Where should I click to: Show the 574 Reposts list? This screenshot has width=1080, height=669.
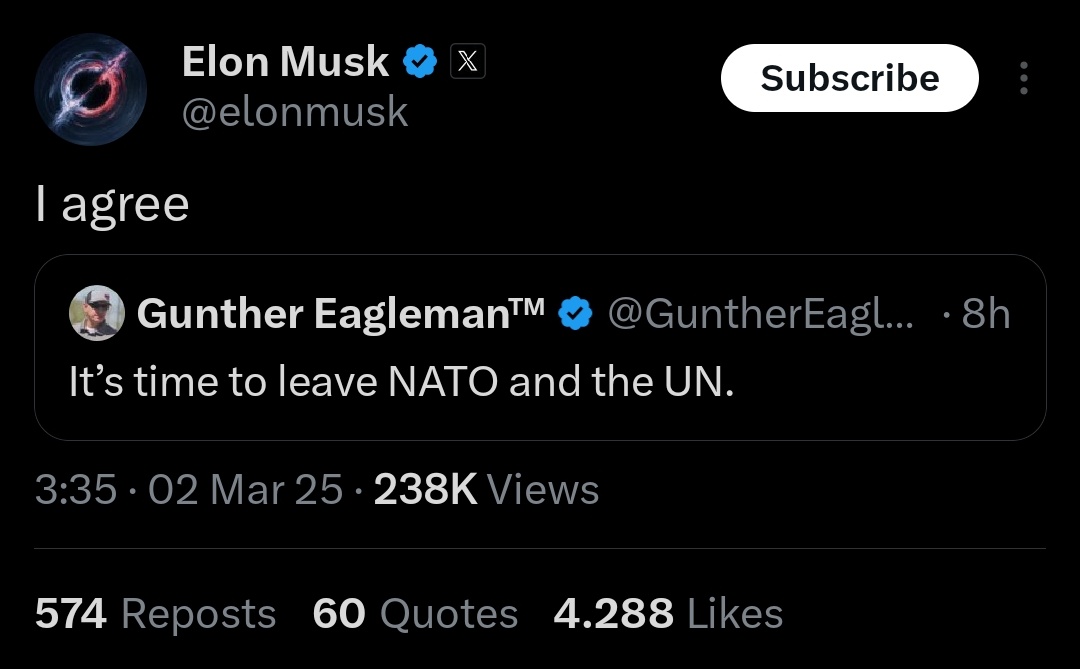tap(156, 613)
